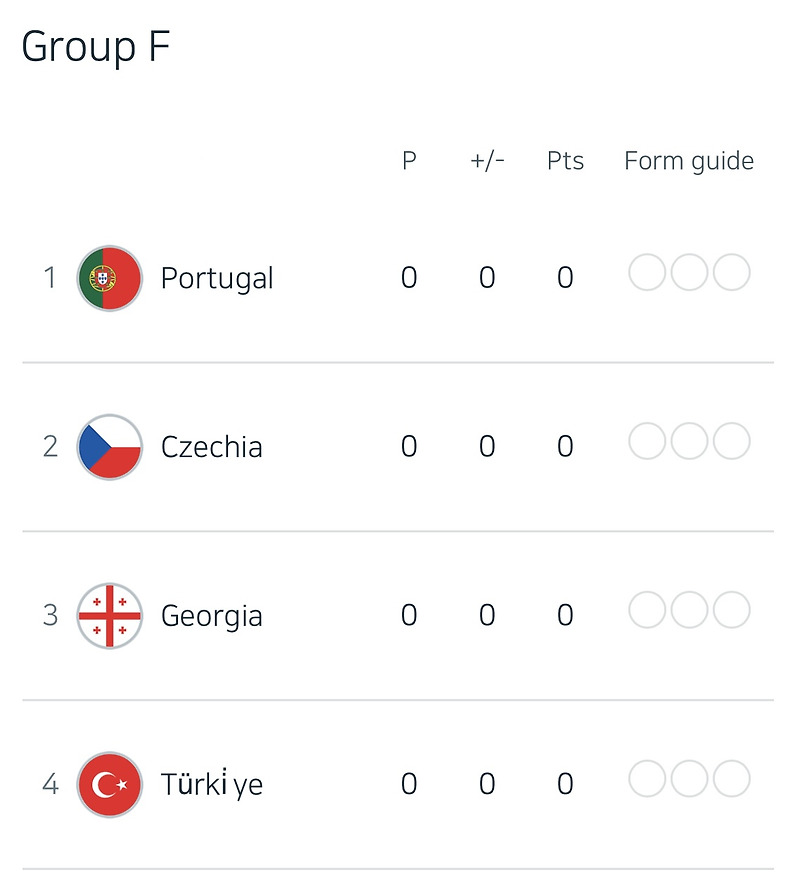Select Czechia's last form guide circle
800x896 pixels.
pos(731,441)
